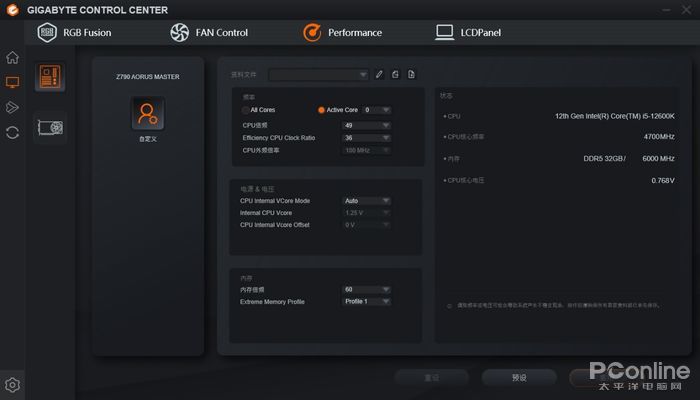Click the Internal CPU Vcore label
This screenshot has height=400, width=700.
click(x=266, y=213)
